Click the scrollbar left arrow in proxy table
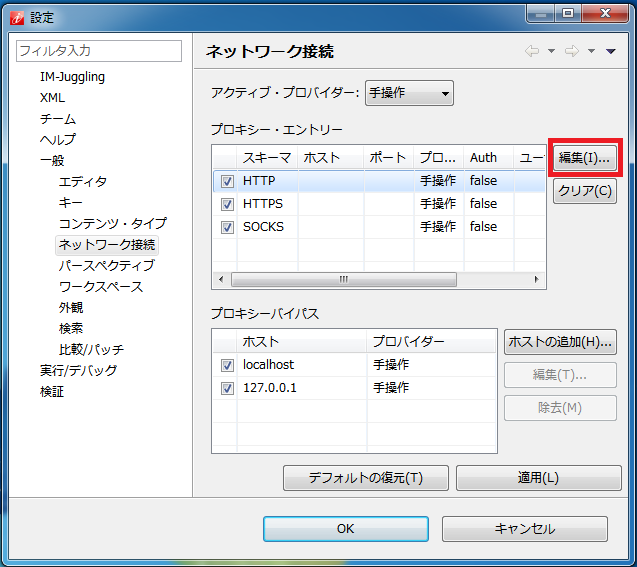Image resolution: width=637 pixels, height=567 pixels. [221, 279]
